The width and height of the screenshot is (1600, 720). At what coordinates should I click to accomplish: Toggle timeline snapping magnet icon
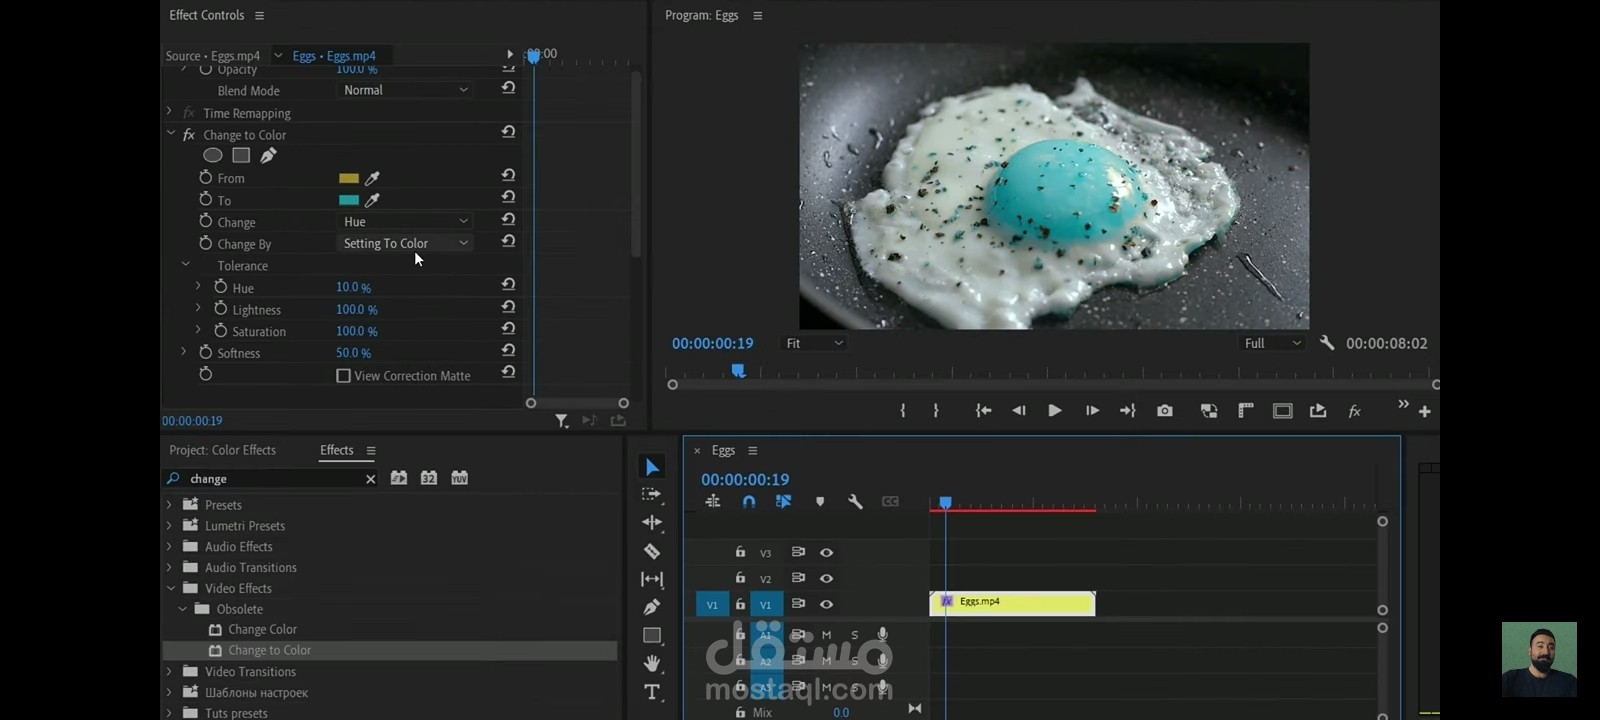point(749,502)
